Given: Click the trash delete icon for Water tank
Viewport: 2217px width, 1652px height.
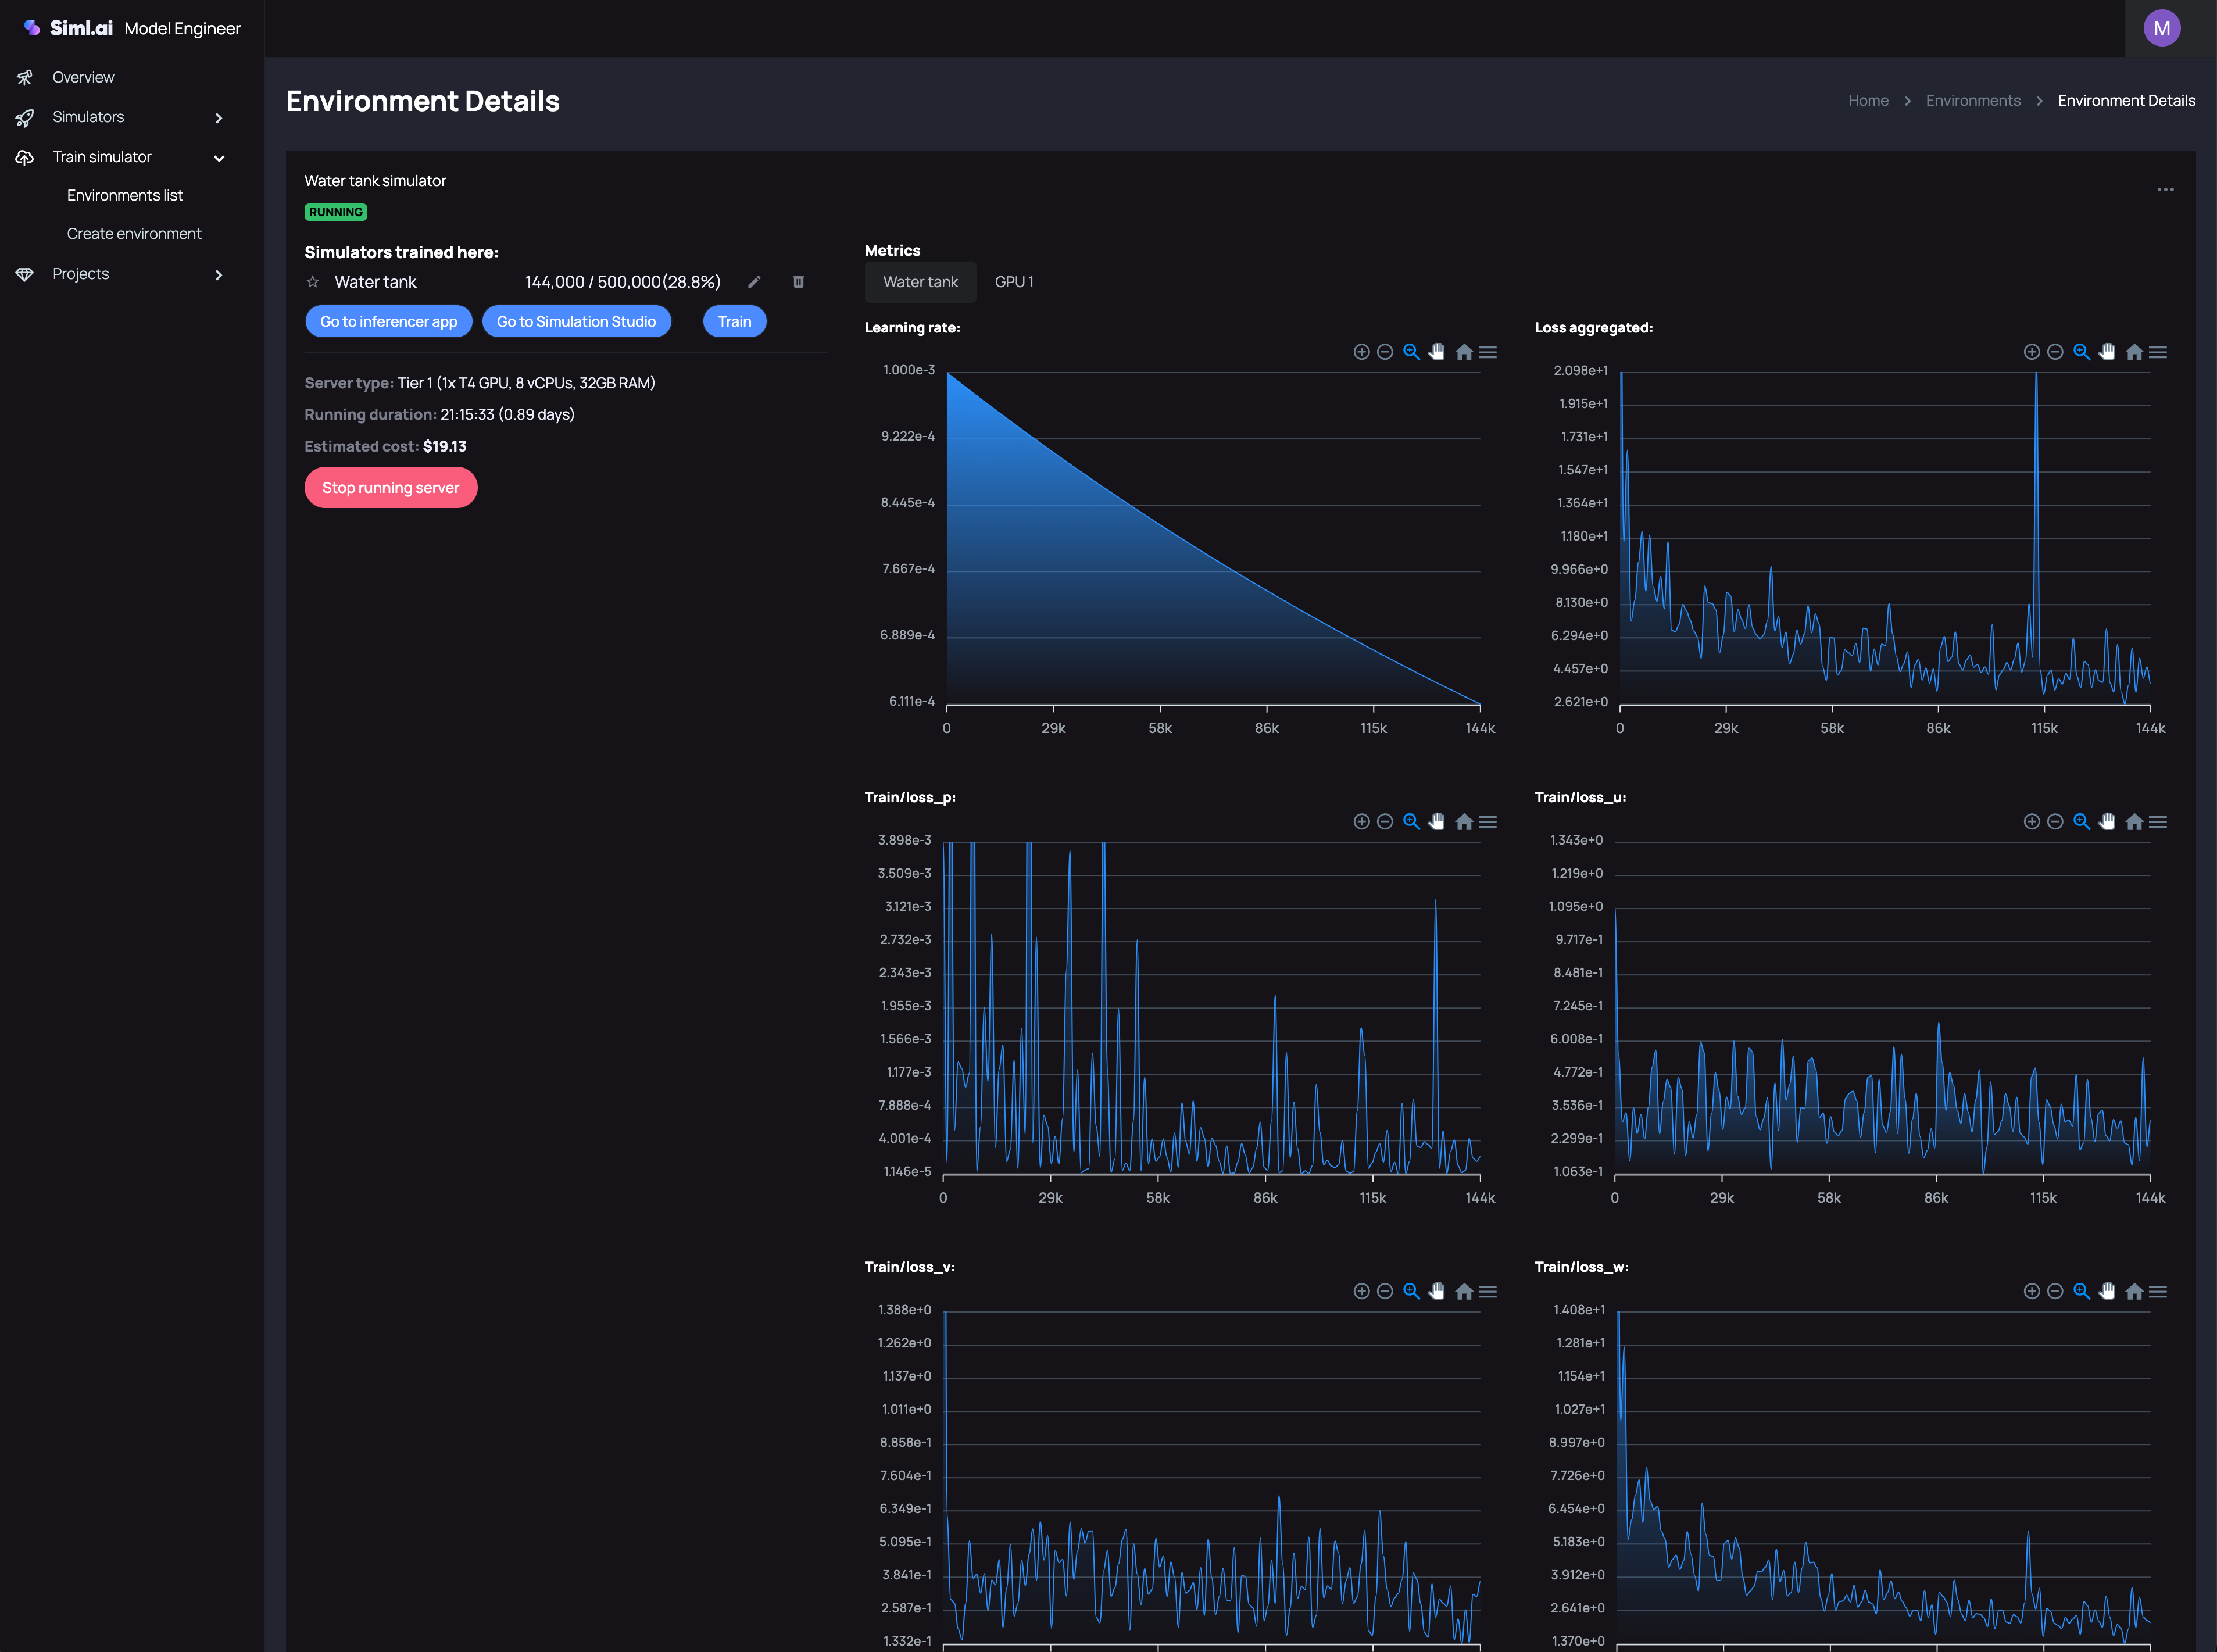Looking at the screenshot, I should click(x=798, y=282).
